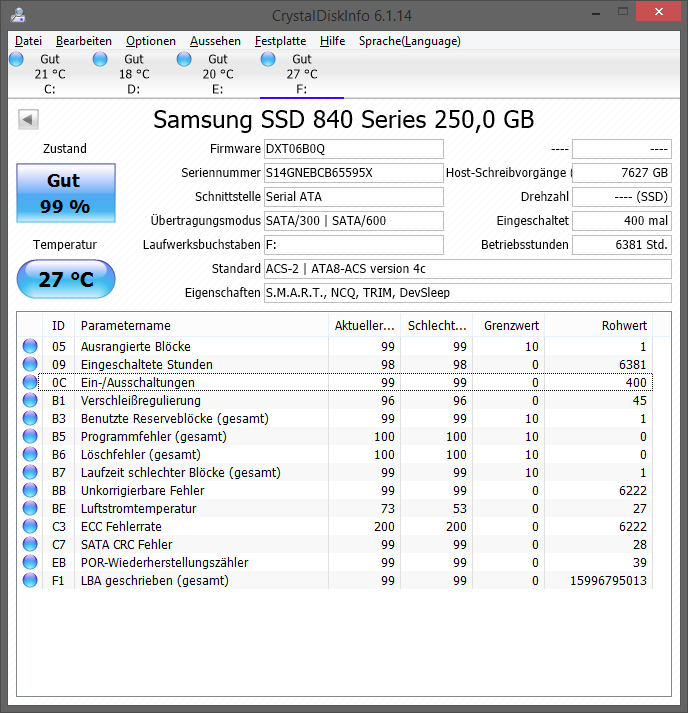Click the Laufwerksbuchstaben field F:
This screenshot has width=688, height=713.
[x=354, y=245]
